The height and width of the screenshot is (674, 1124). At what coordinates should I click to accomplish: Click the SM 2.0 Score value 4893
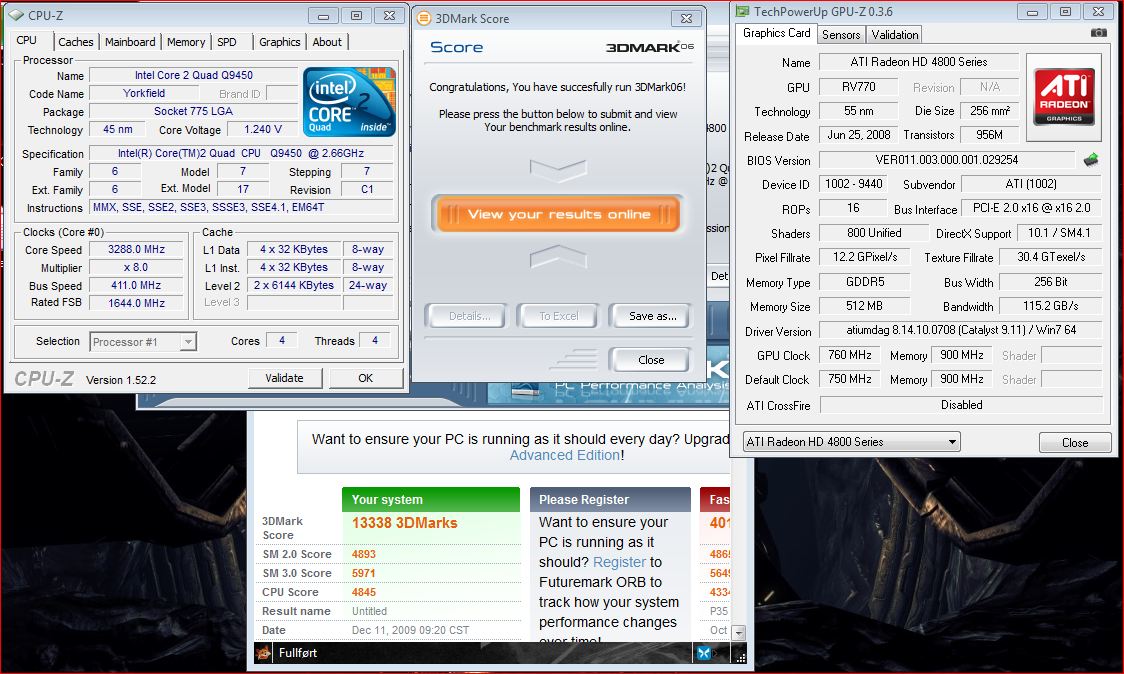(363, 554)
